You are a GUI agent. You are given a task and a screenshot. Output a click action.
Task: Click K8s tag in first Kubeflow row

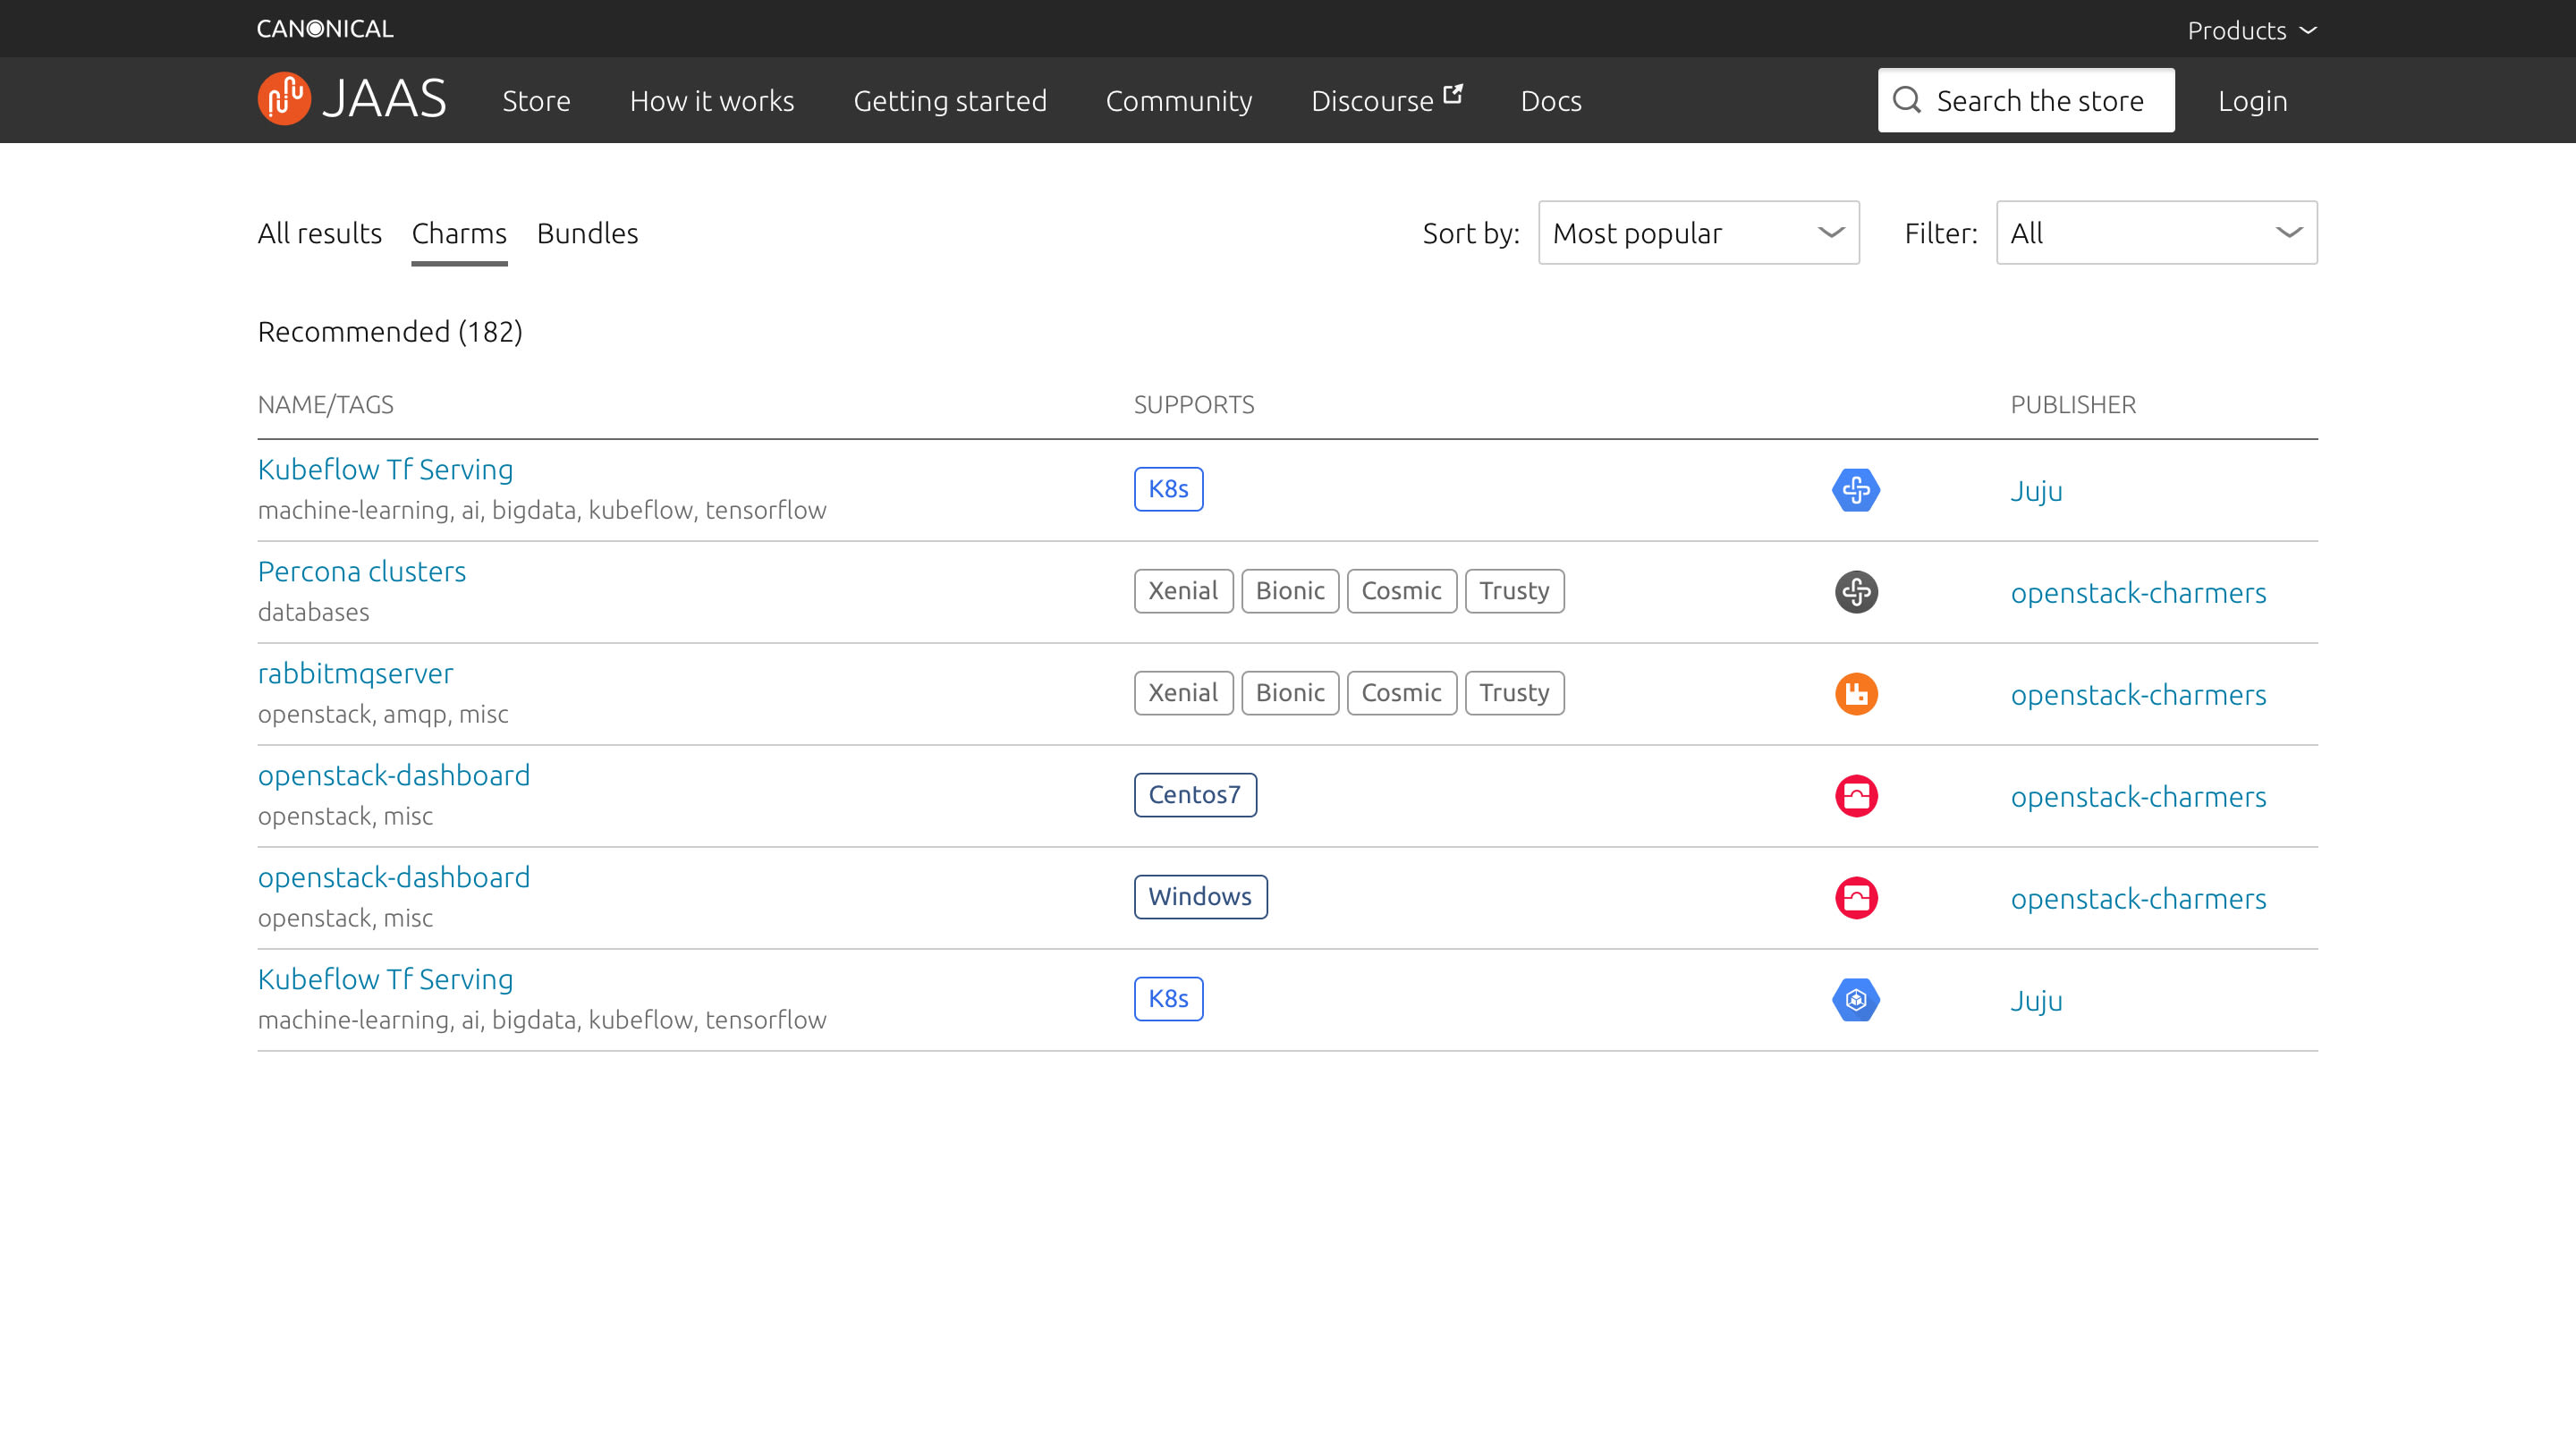point(1168,489)
